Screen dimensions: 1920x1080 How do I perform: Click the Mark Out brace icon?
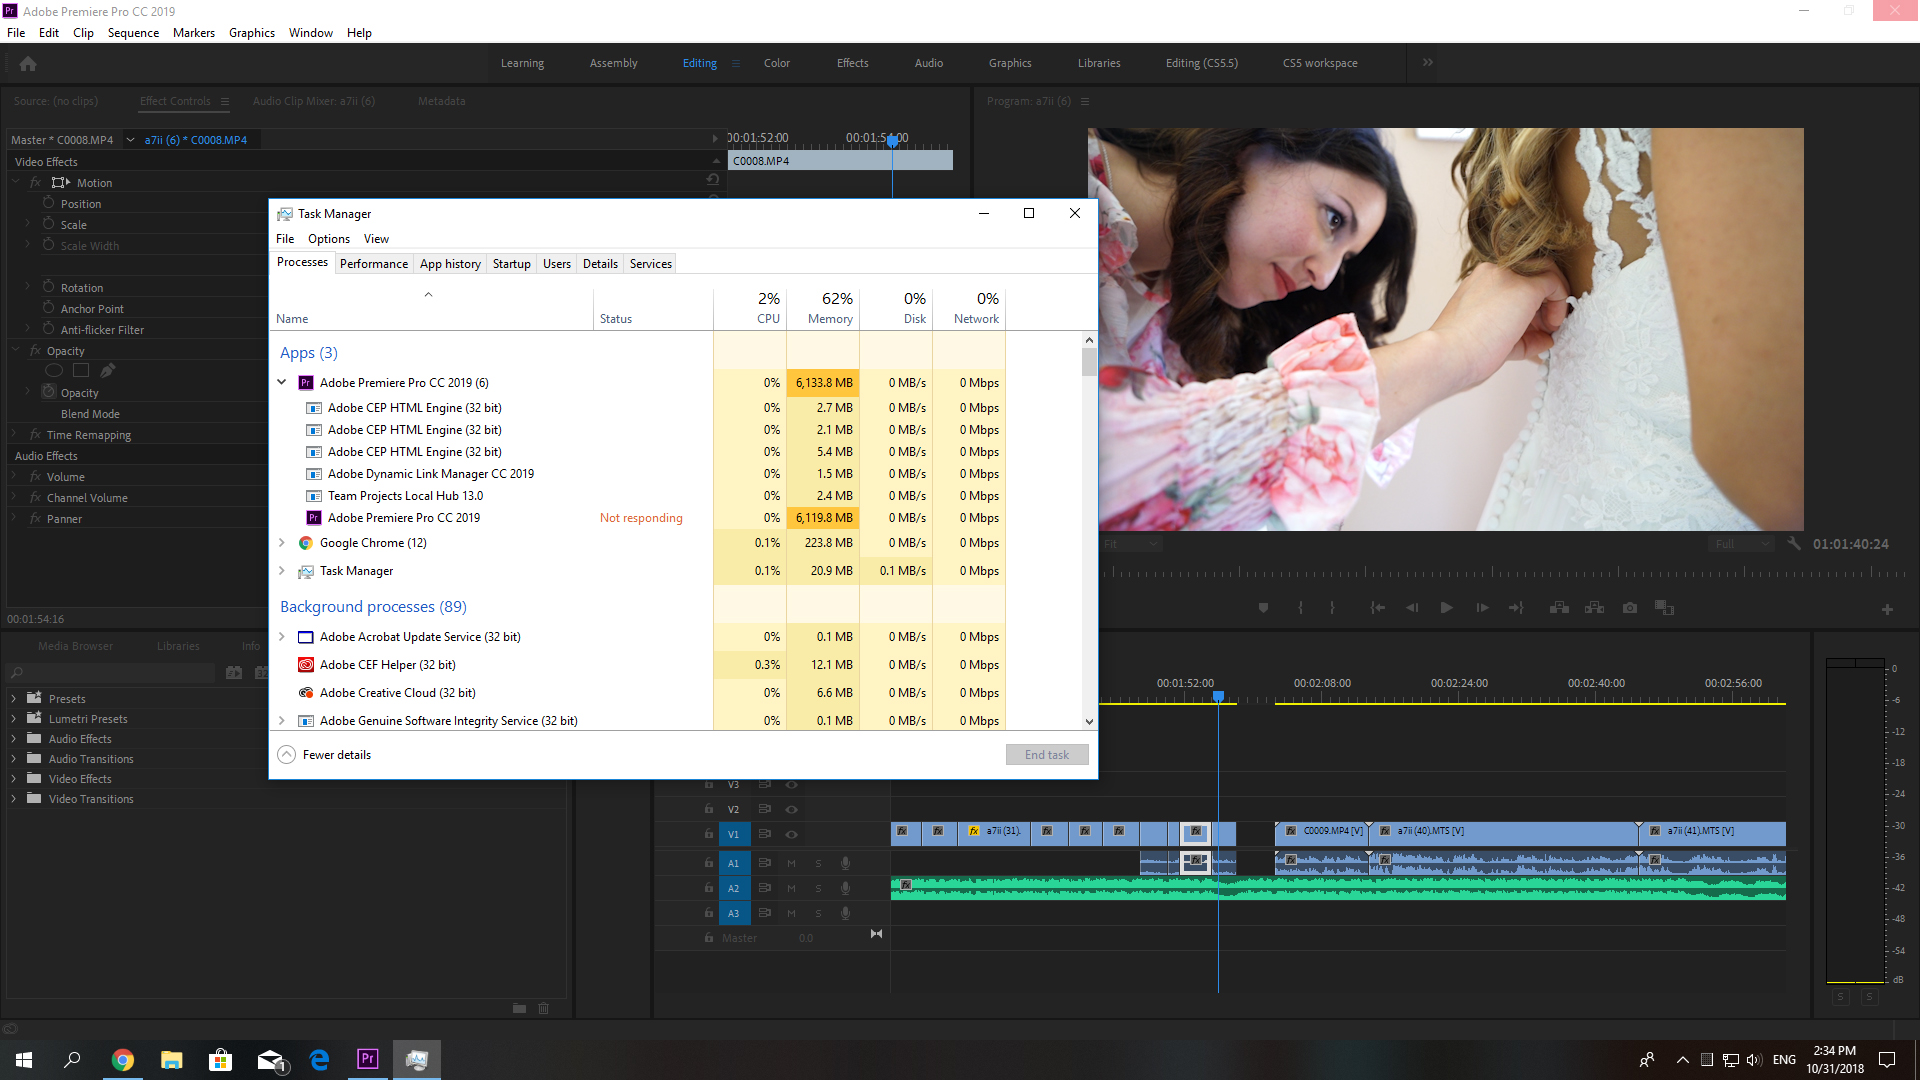[x=1332, y=608]
